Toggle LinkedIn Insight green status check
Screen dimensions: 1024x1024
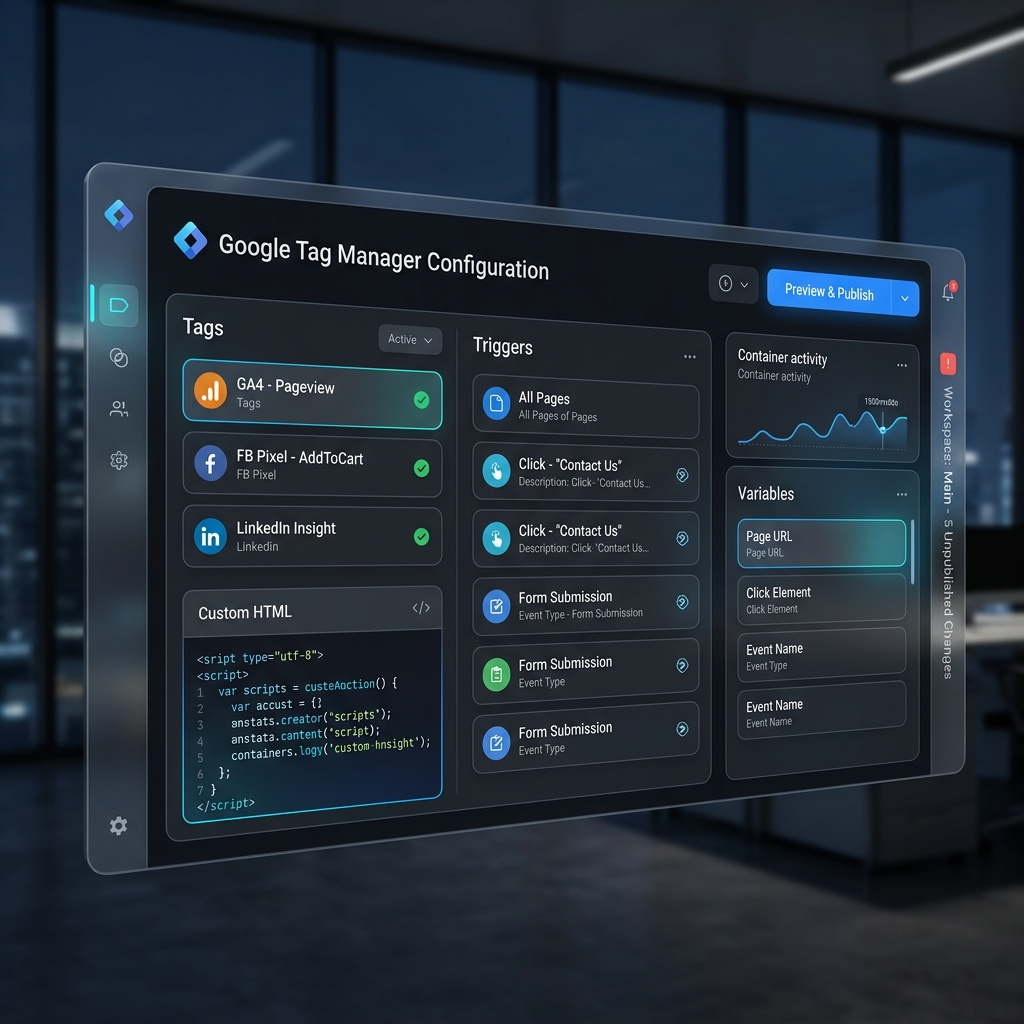pyautogui.click(x=422, y=536)
